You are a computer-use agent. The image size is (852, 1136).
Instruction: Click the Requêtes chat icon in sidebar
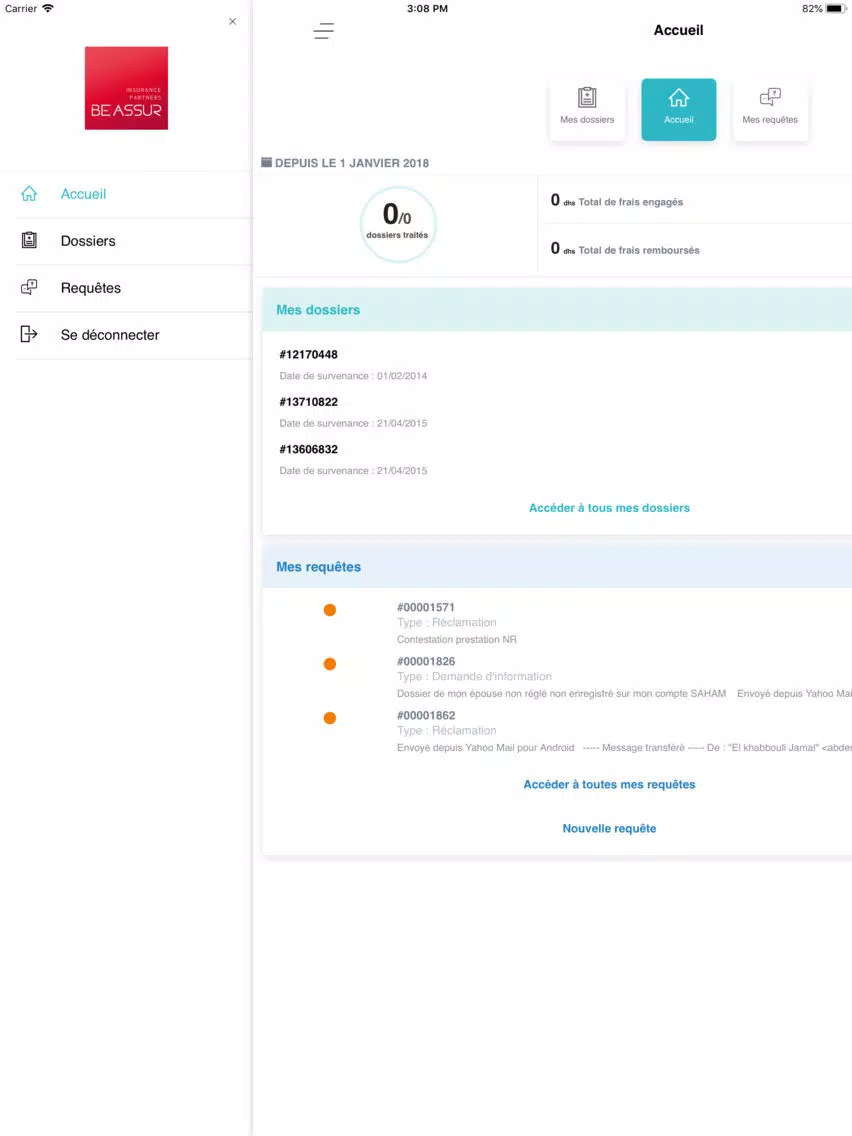(x=29, y=287)
